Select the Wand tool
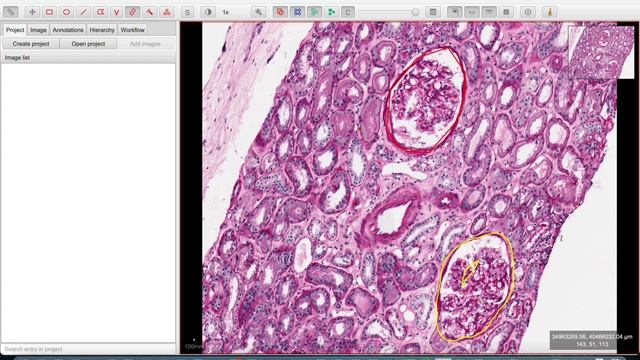The height and width of the screenshot is (360, 640). click(150, 12)
